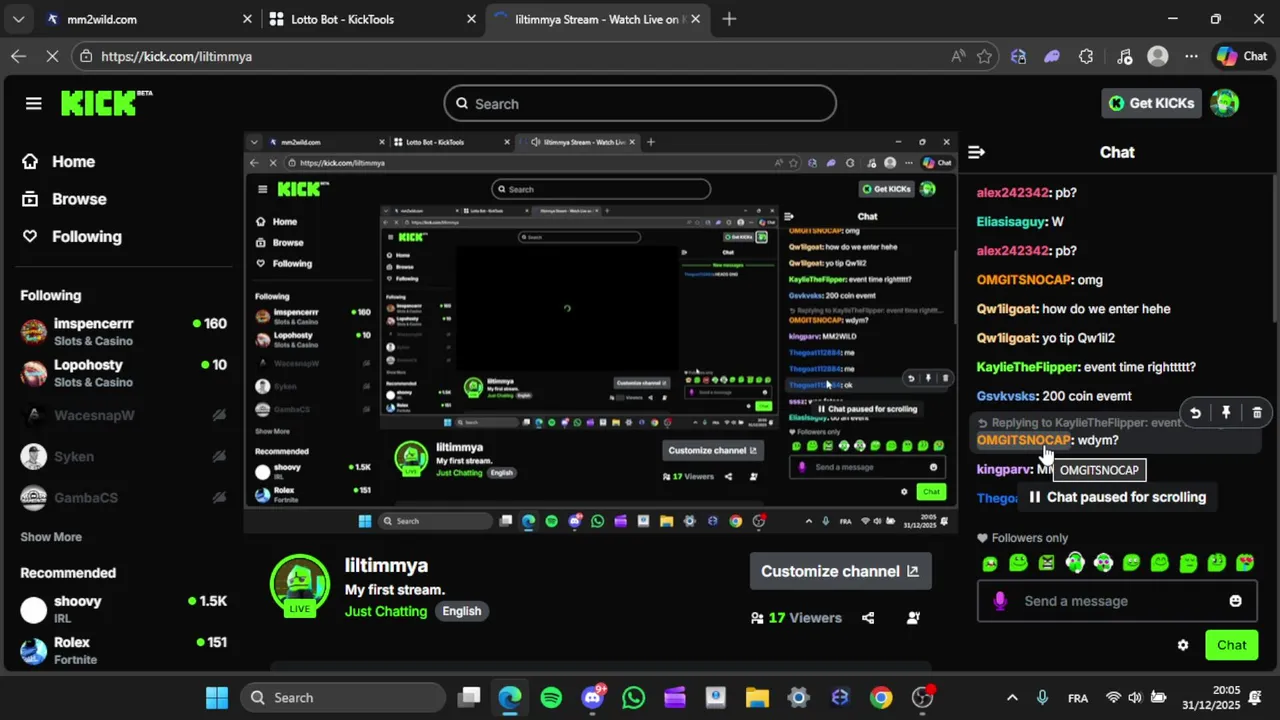Open Lopohosty channel in Following
This screenshot has height=720, width=1280.
123,373
